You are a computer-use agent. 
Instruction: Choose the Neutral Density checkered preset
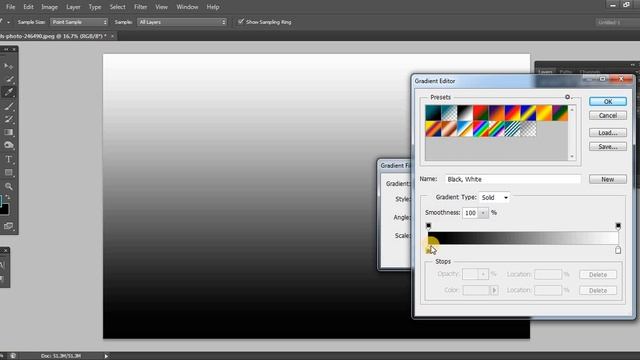tap(528, 129)
